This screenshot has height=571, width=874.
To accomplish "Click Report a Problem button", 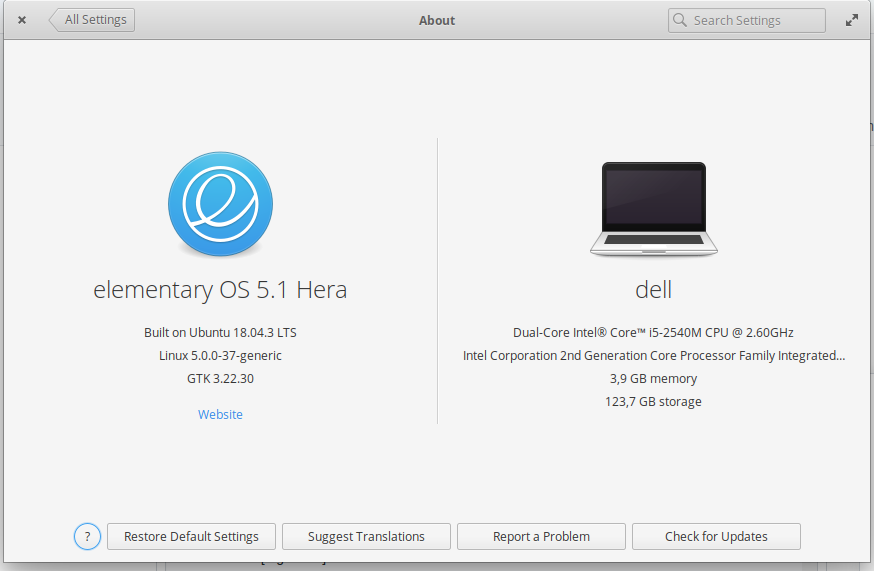I will 541,536.
